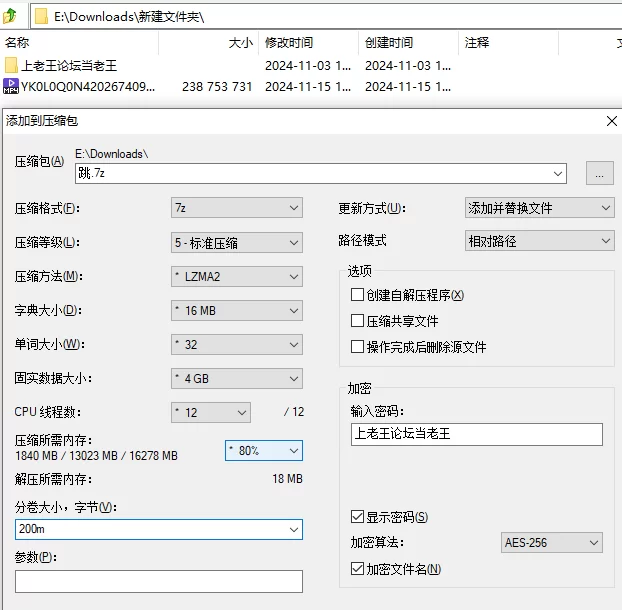Open the 固实数据大小 4 GB dropdown
The width and height of the screenshot is (622, 610).
[x=237, y=379]
